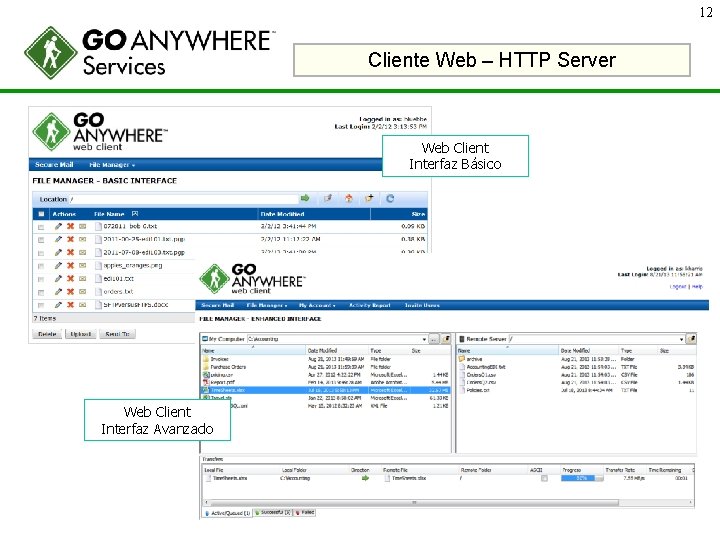Click filter icon beside File Name header
This screenshot has width=720, height=540.
tap(135, 214)
